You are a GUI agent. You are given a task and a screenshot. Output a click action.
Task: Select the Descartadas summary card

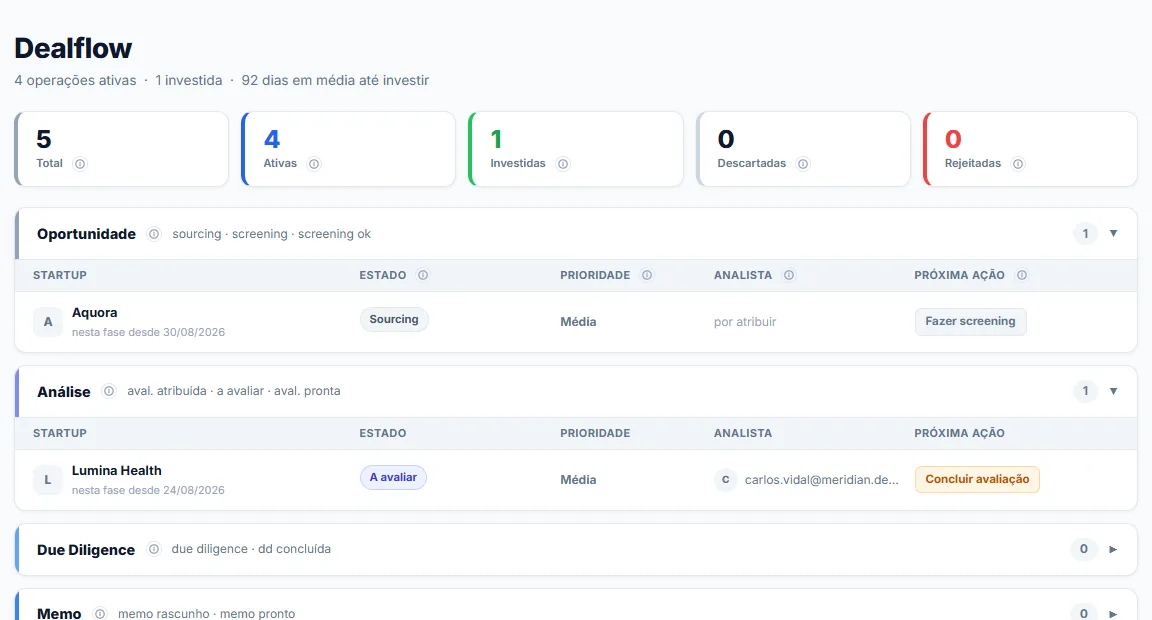(x=802, y=149)
